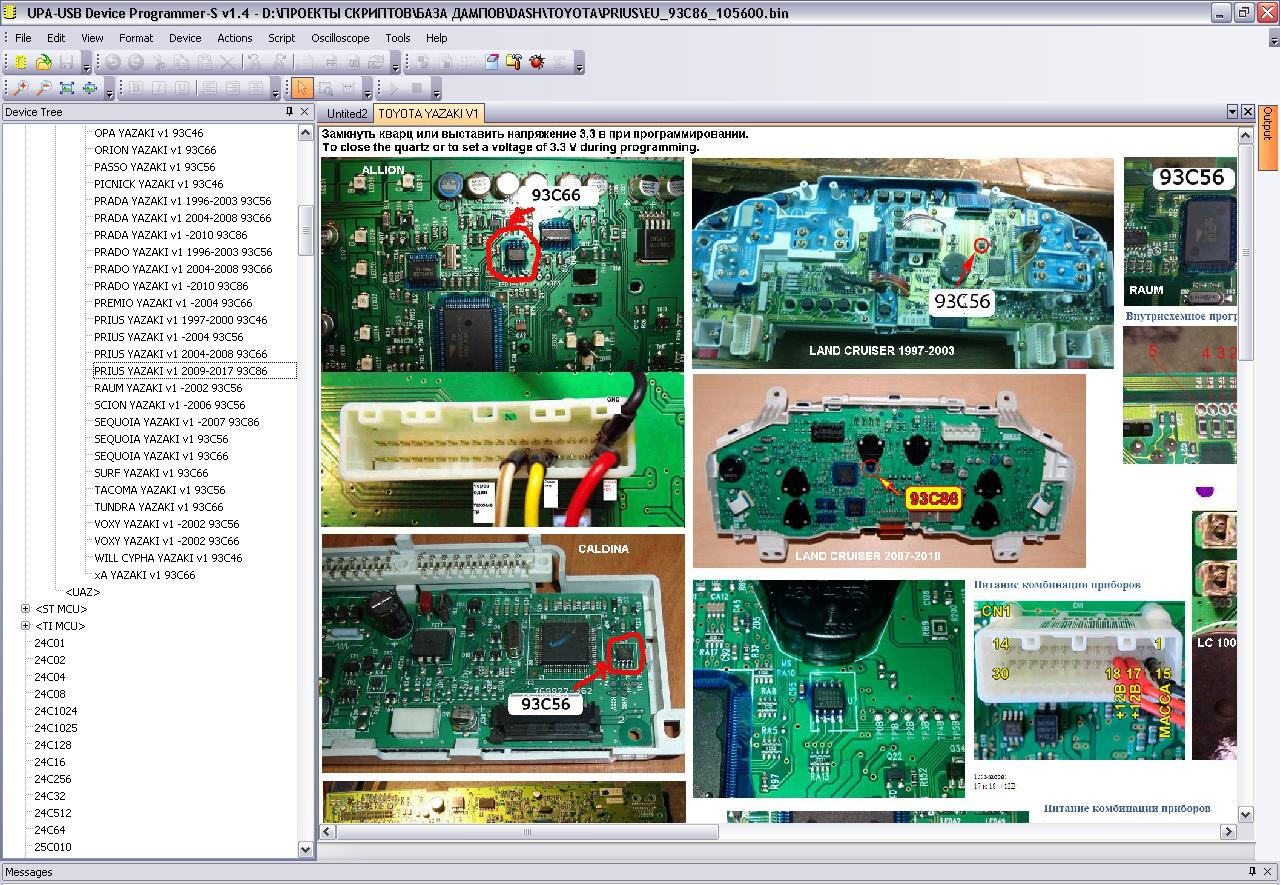Click the Zoom In magnifier icon

[x=21, y=88]
